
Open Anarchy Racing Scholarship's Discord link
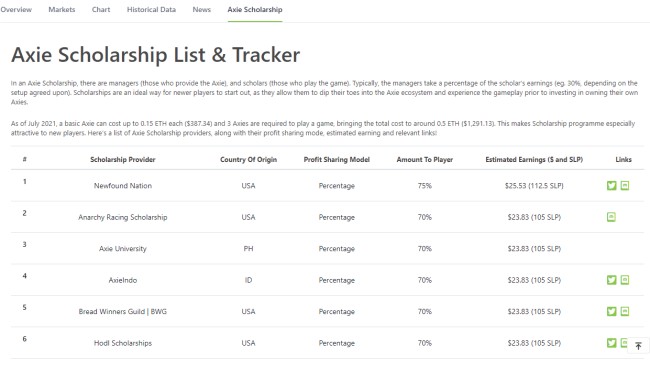(611, 217)
